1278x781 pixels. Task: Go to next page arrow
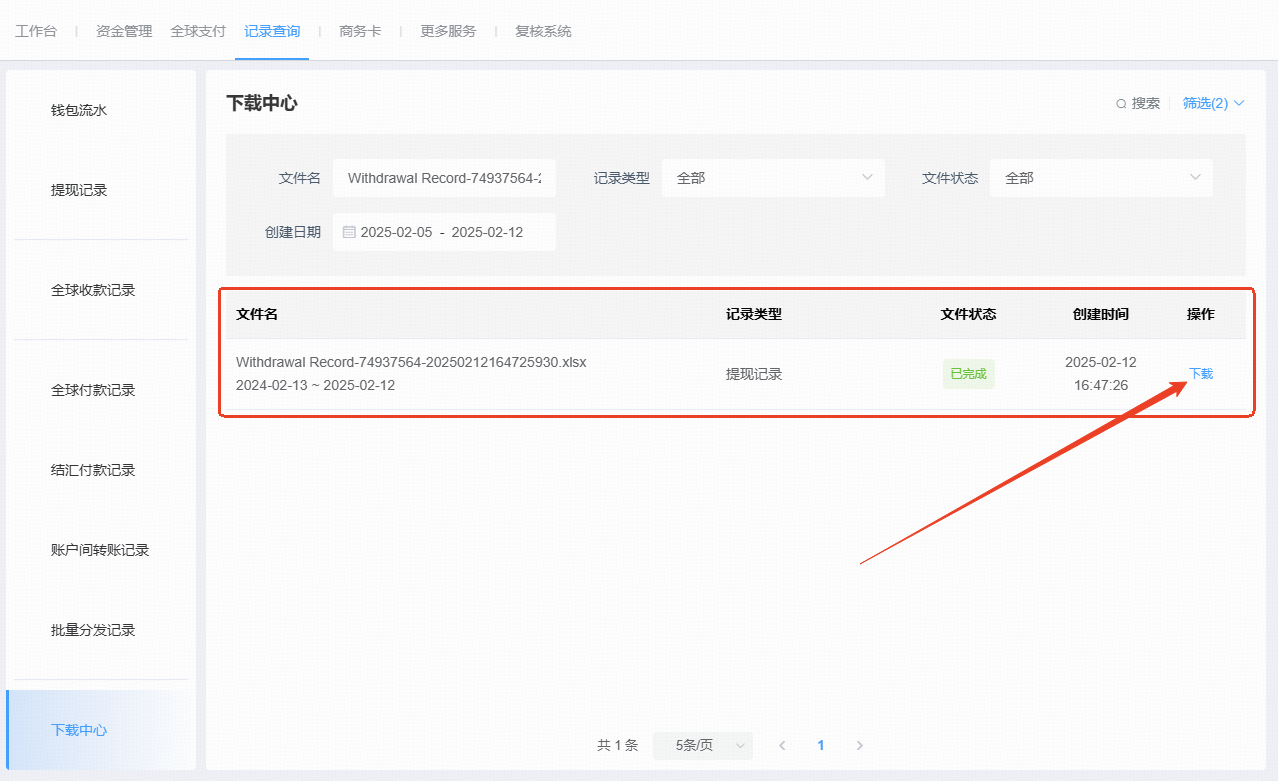tap(860, 745)
